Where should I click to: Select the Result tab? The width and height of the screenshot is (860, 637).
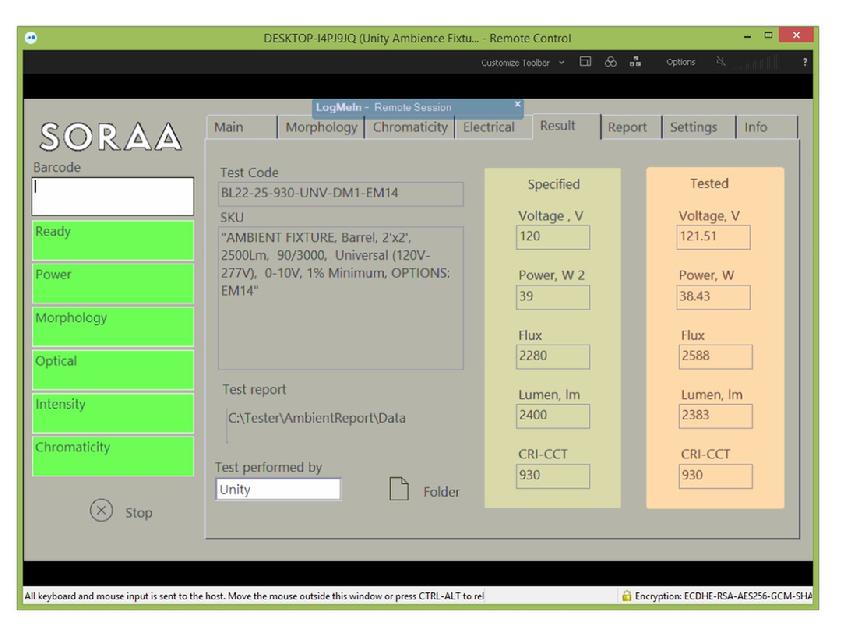click(x=566, y=126)
